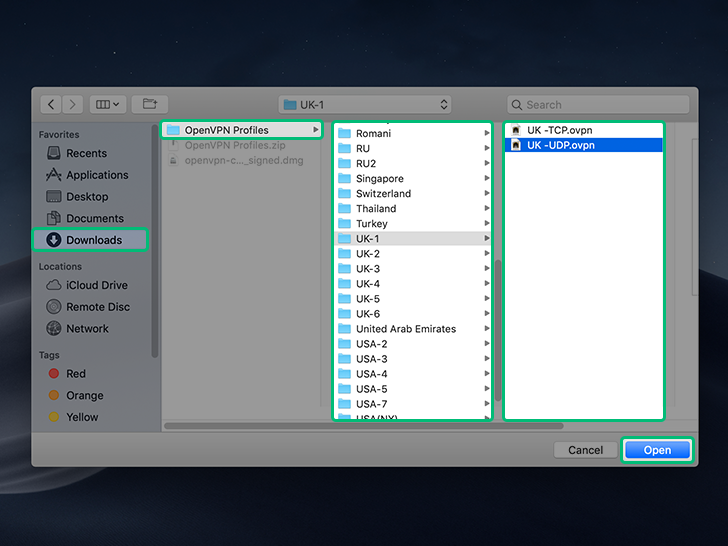Screen dimensions: 728x546
Task: Open Recents in Favorites sidebar
Action: (86, 153)
